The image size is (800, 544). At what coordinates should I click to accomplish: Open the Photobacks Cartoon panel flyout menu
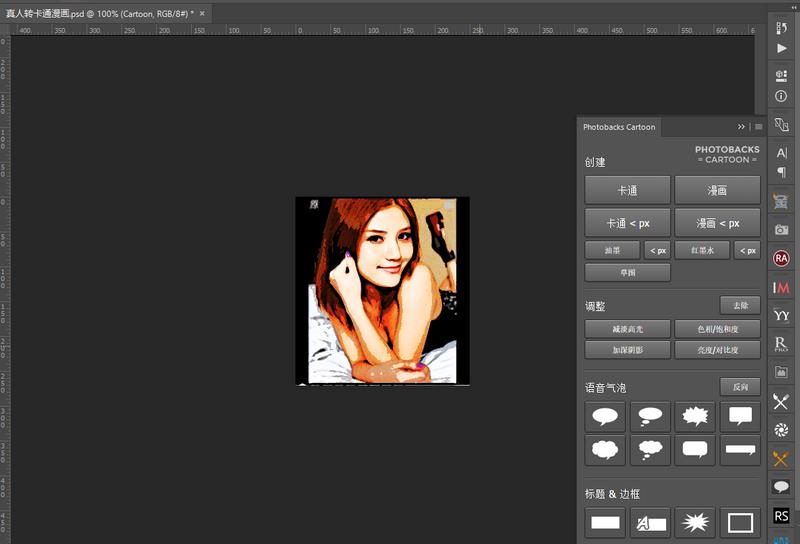click(x=758, y=127)
